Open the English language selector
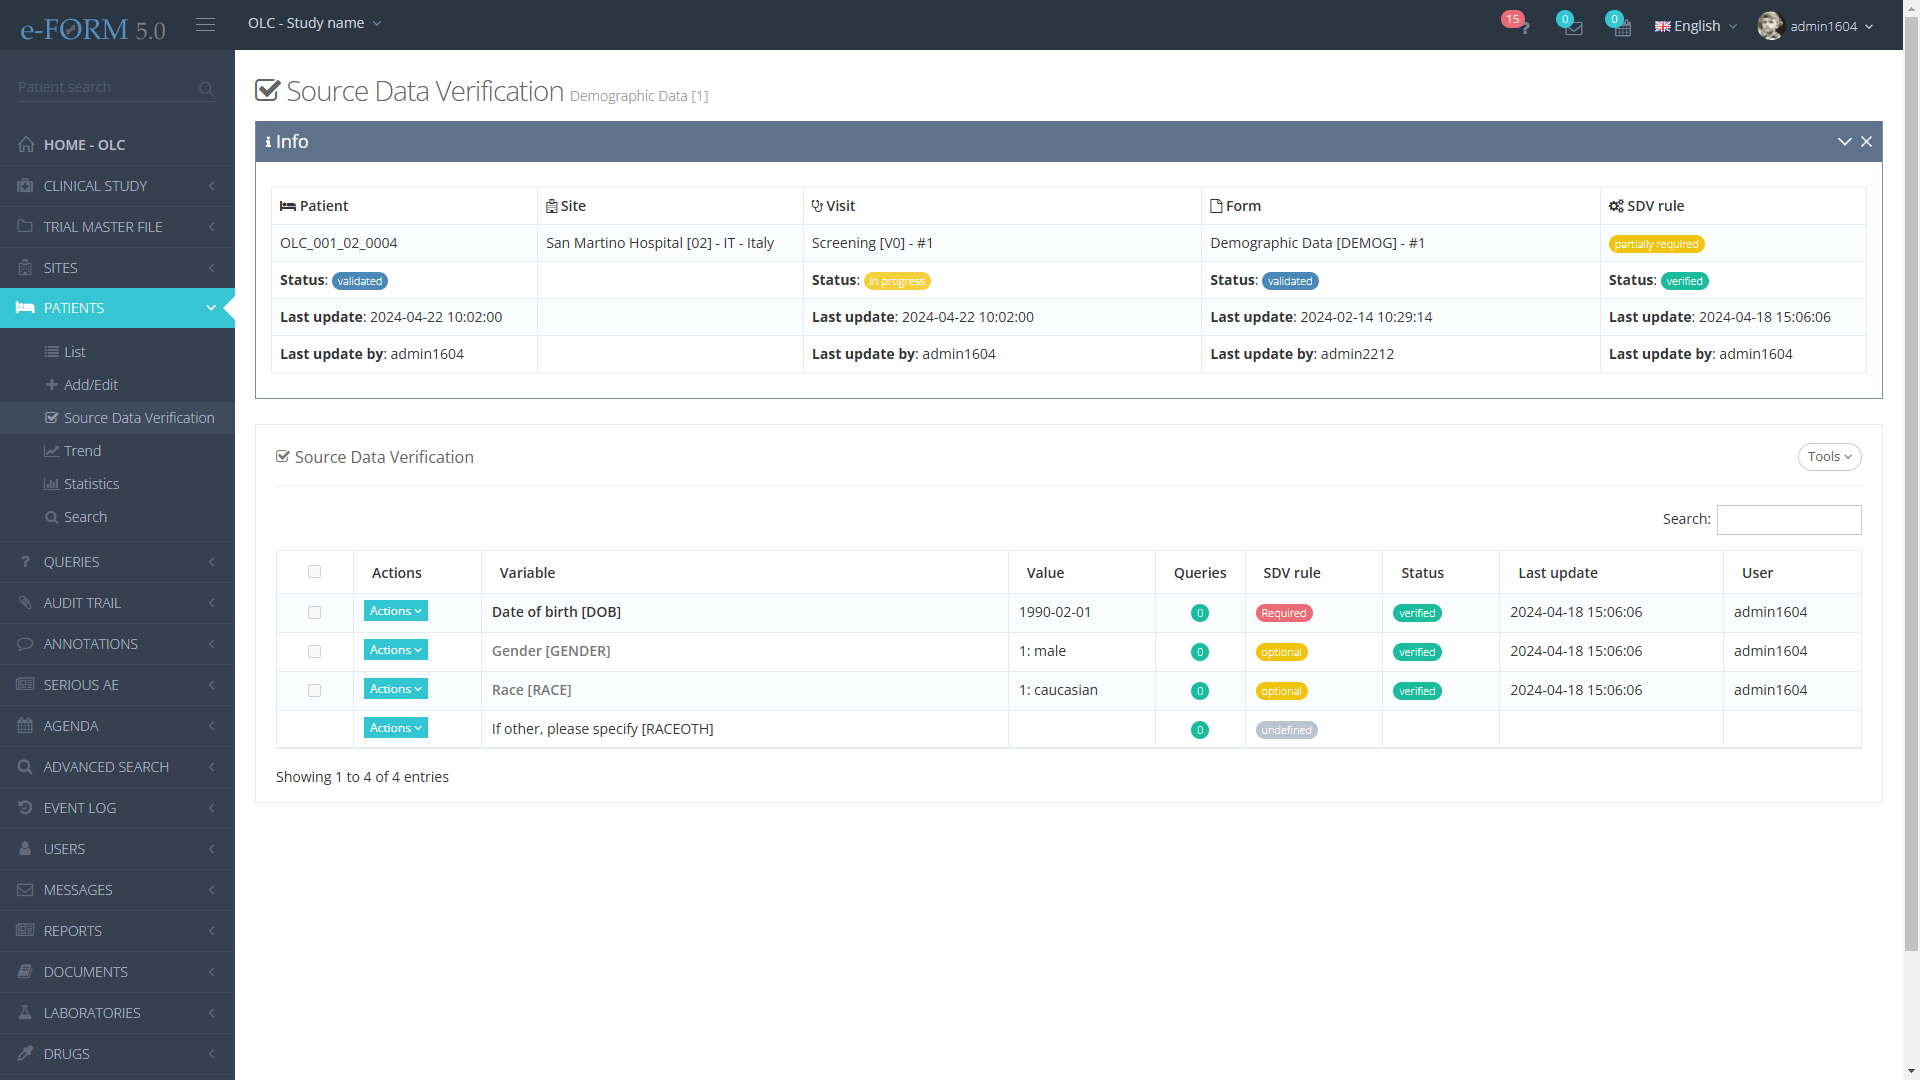This screenshot has width=1920, height=1080. [1696, 26]
